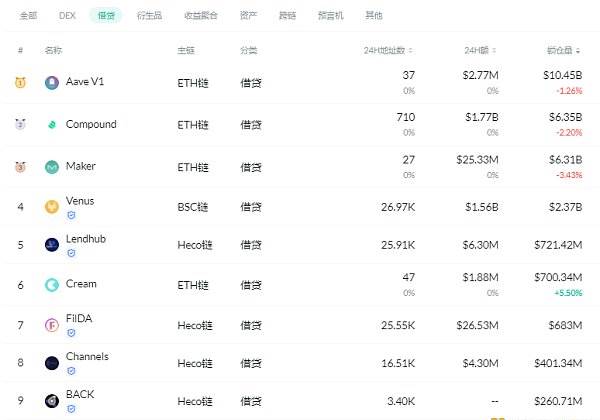
Task: Click the Aave V1 logo icon
Action: pyautogui.click(x=52, y=82)
